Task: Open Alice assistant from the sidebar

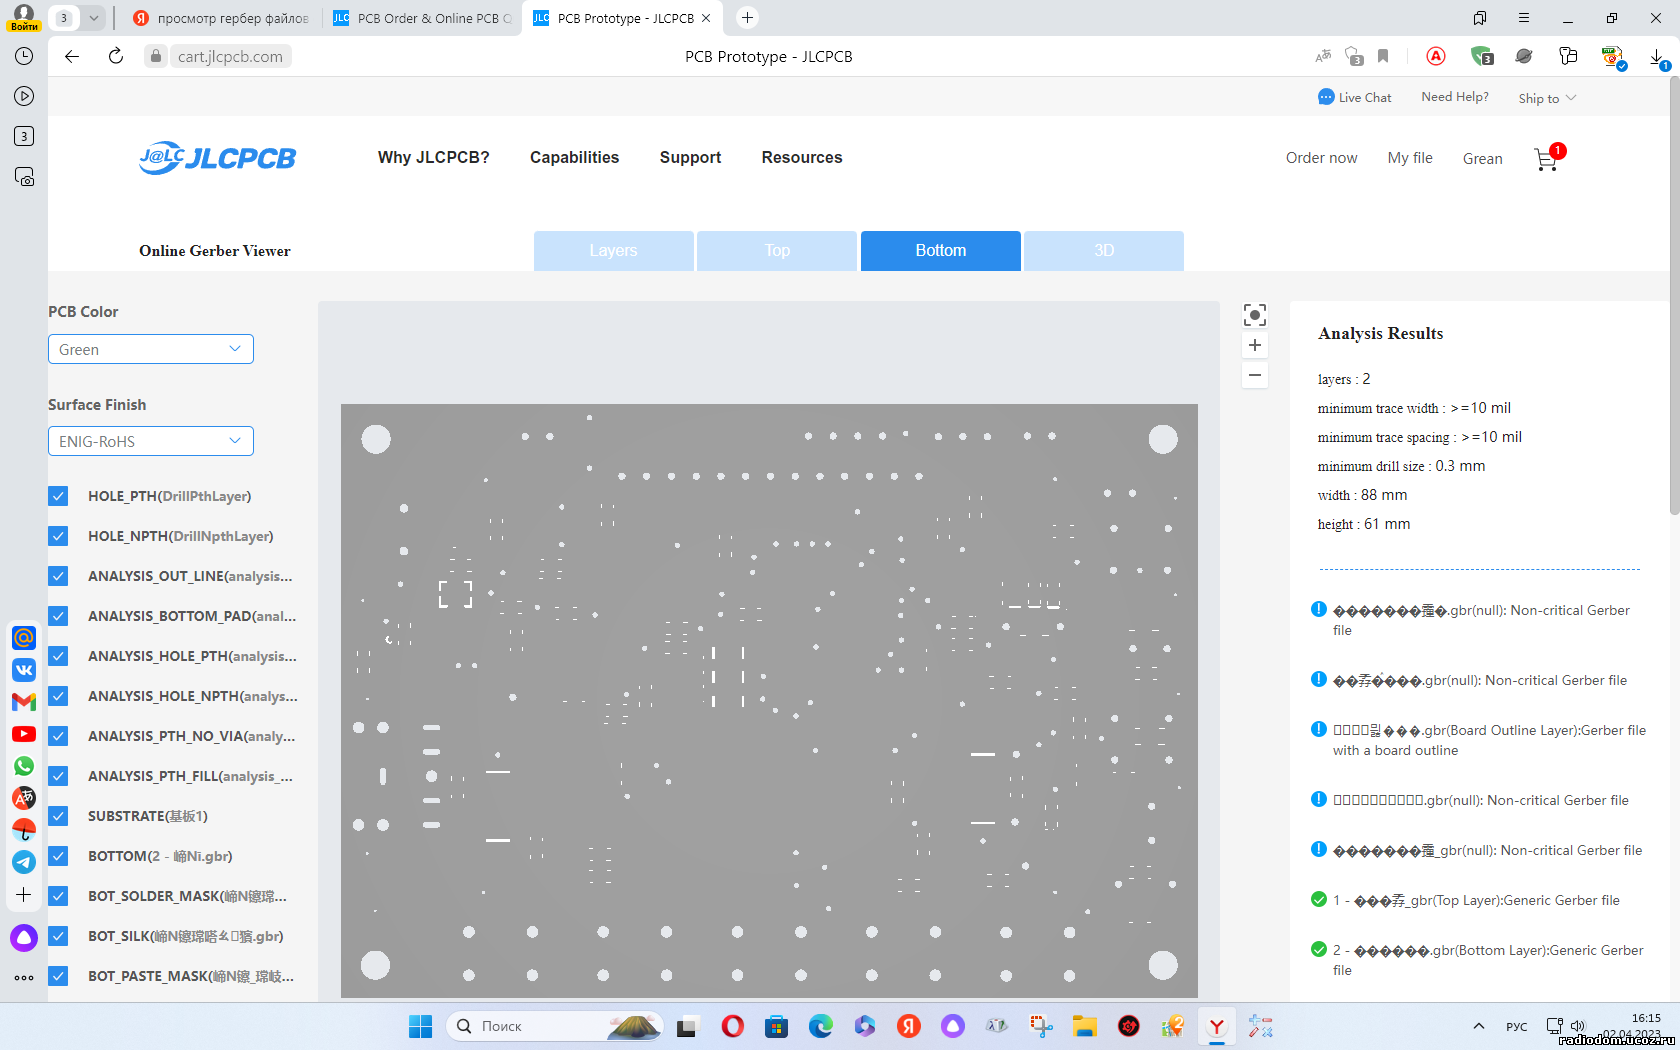Action: [x=24, y=938]
